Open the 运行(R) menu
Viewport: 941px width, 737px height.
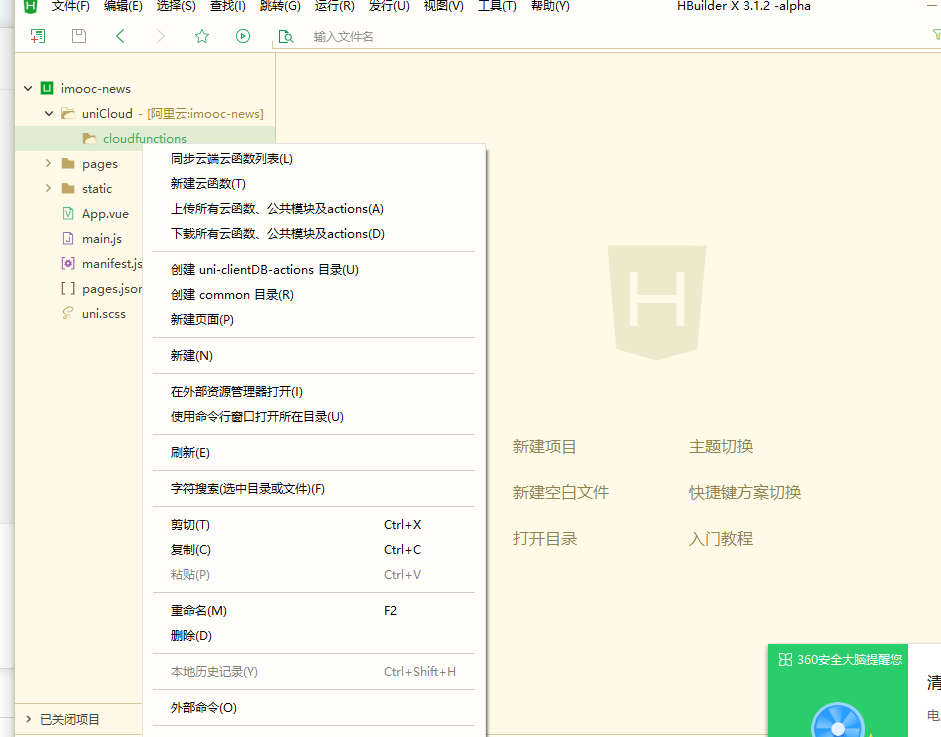click(334, 6)
